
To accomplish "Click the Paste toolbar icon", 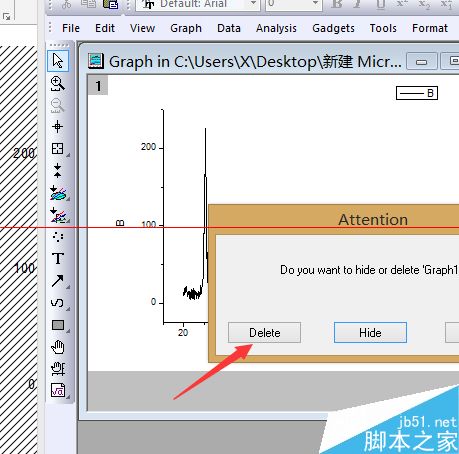I will 111,4.
